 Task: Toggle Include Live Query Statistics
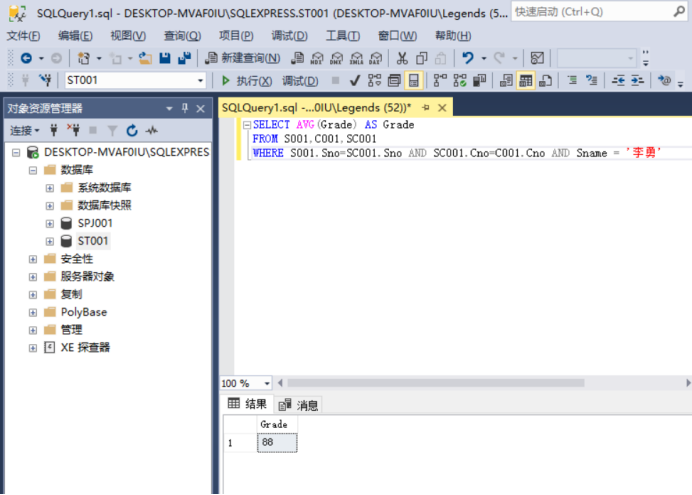click(x=459, y=81)
